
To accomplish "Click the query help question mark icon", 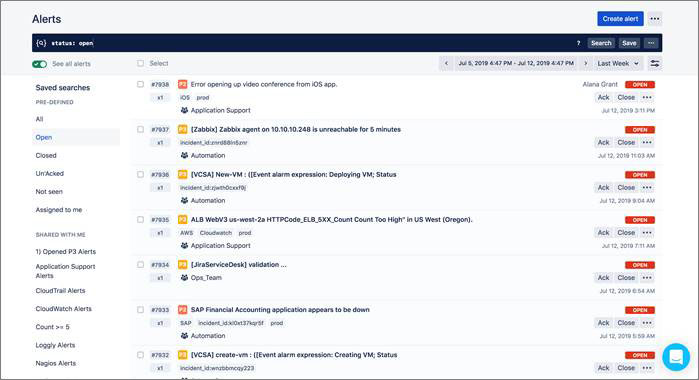I will (578, 43).
